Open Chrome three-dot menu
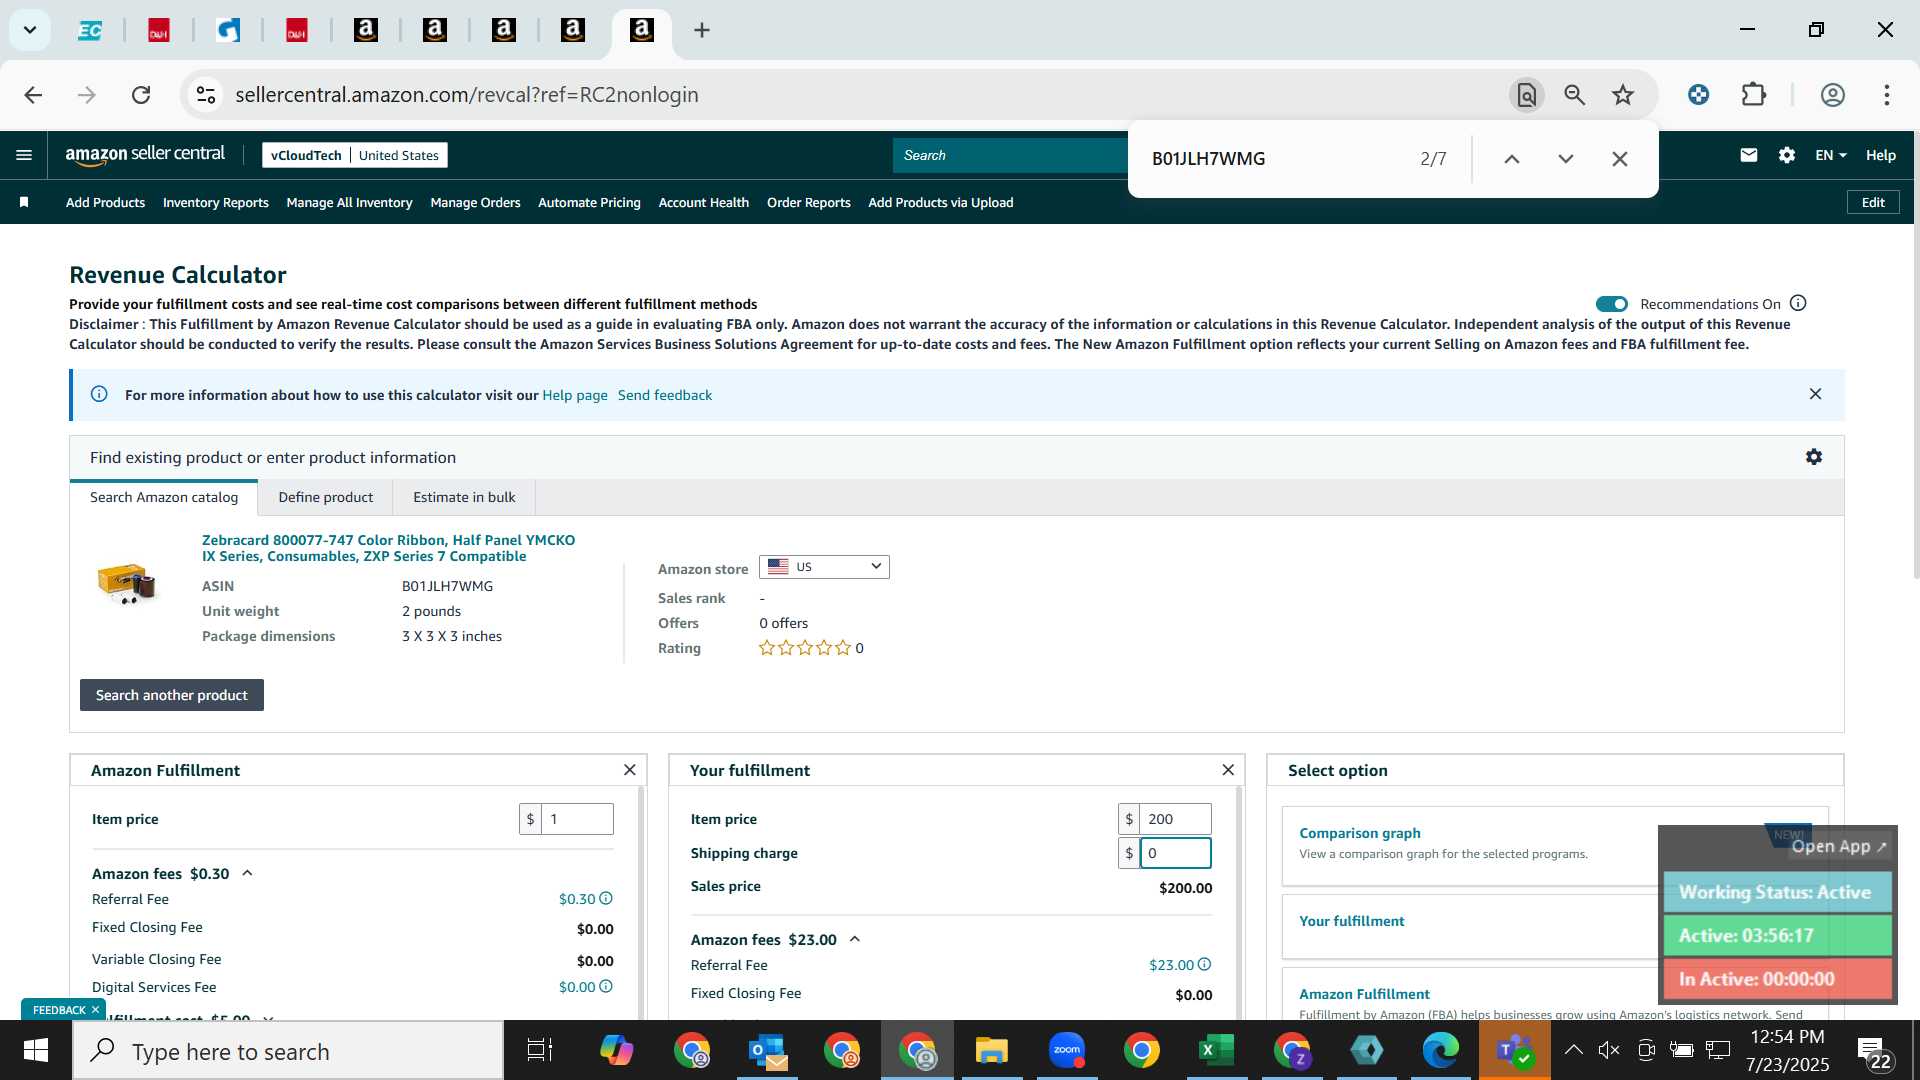The image size is (1920, 1080). click(1886, 95)
